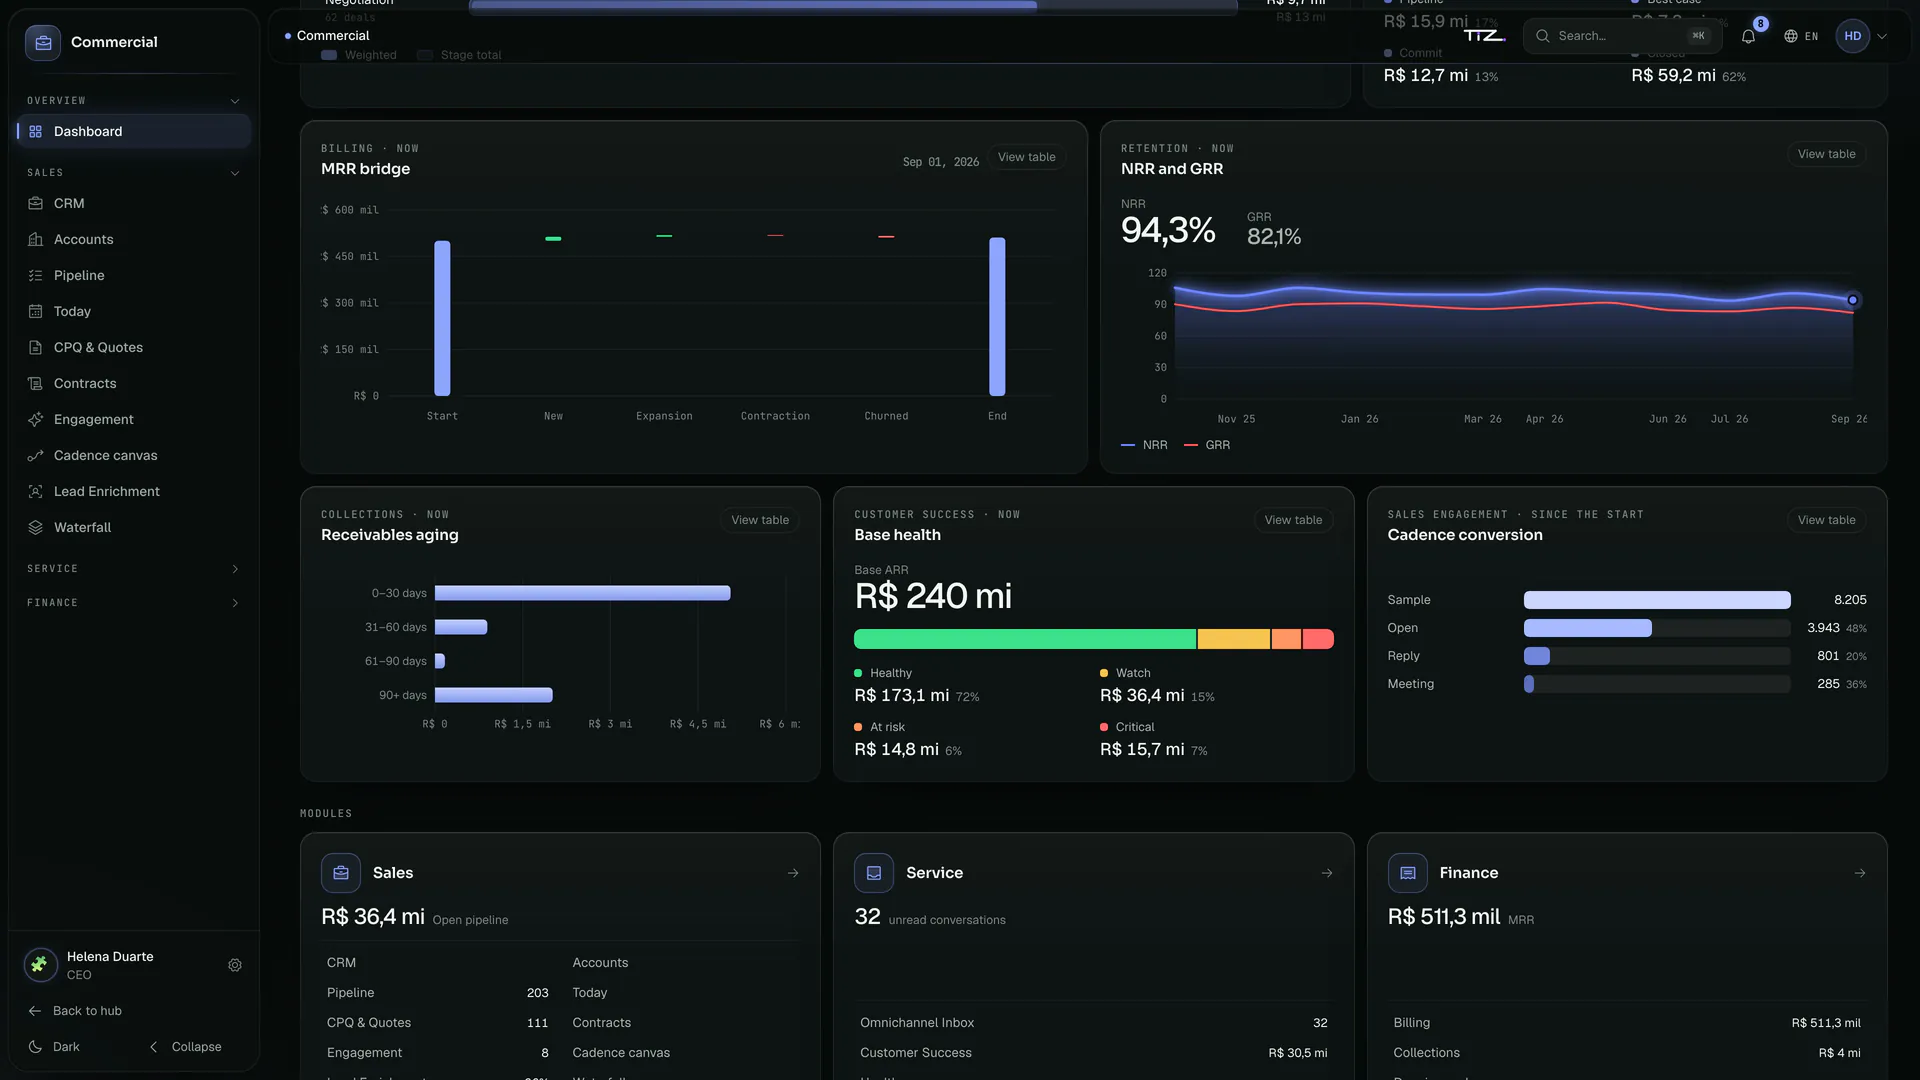1920x1080 pixels.
Task: Go to CRM in sidebar
Action: (x=134, y=203)
